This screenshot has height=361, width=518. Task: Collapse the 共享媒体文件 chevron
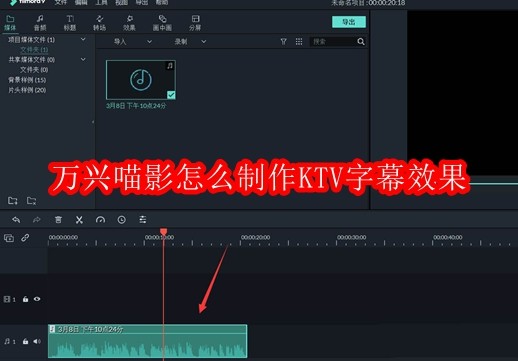tap(83, 59)
